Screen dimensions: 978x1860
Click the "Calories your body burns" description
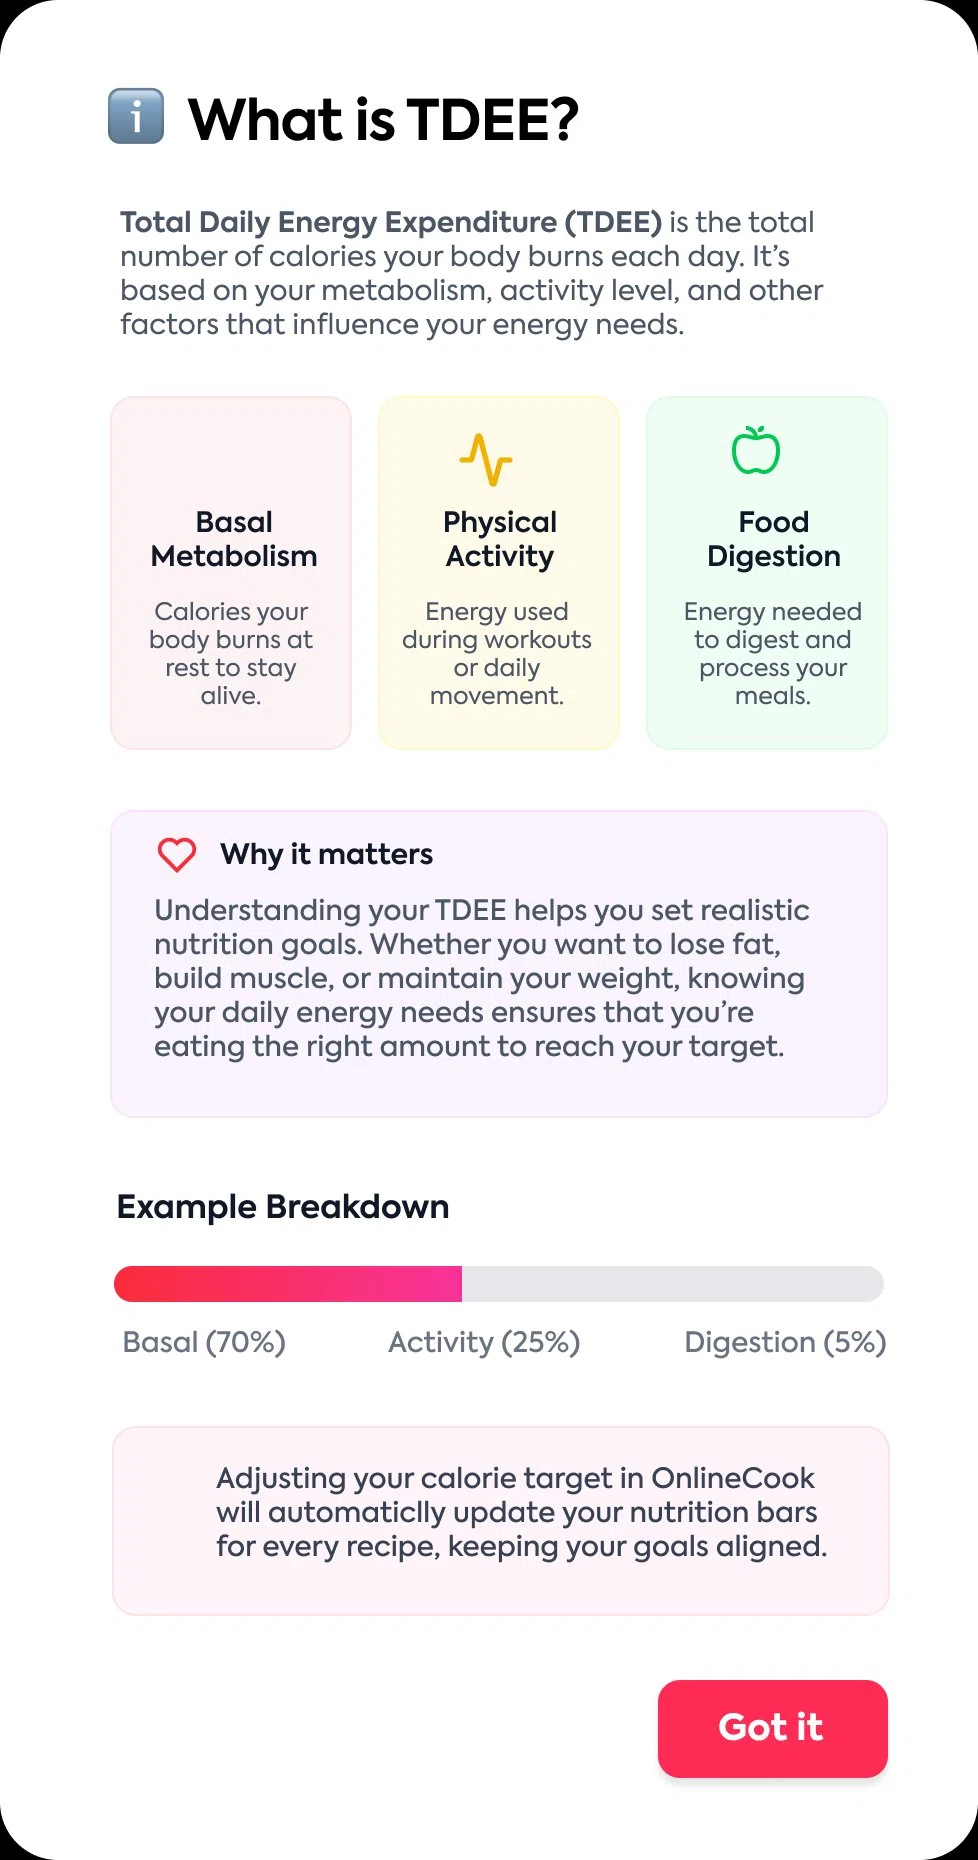click(231, 653)
